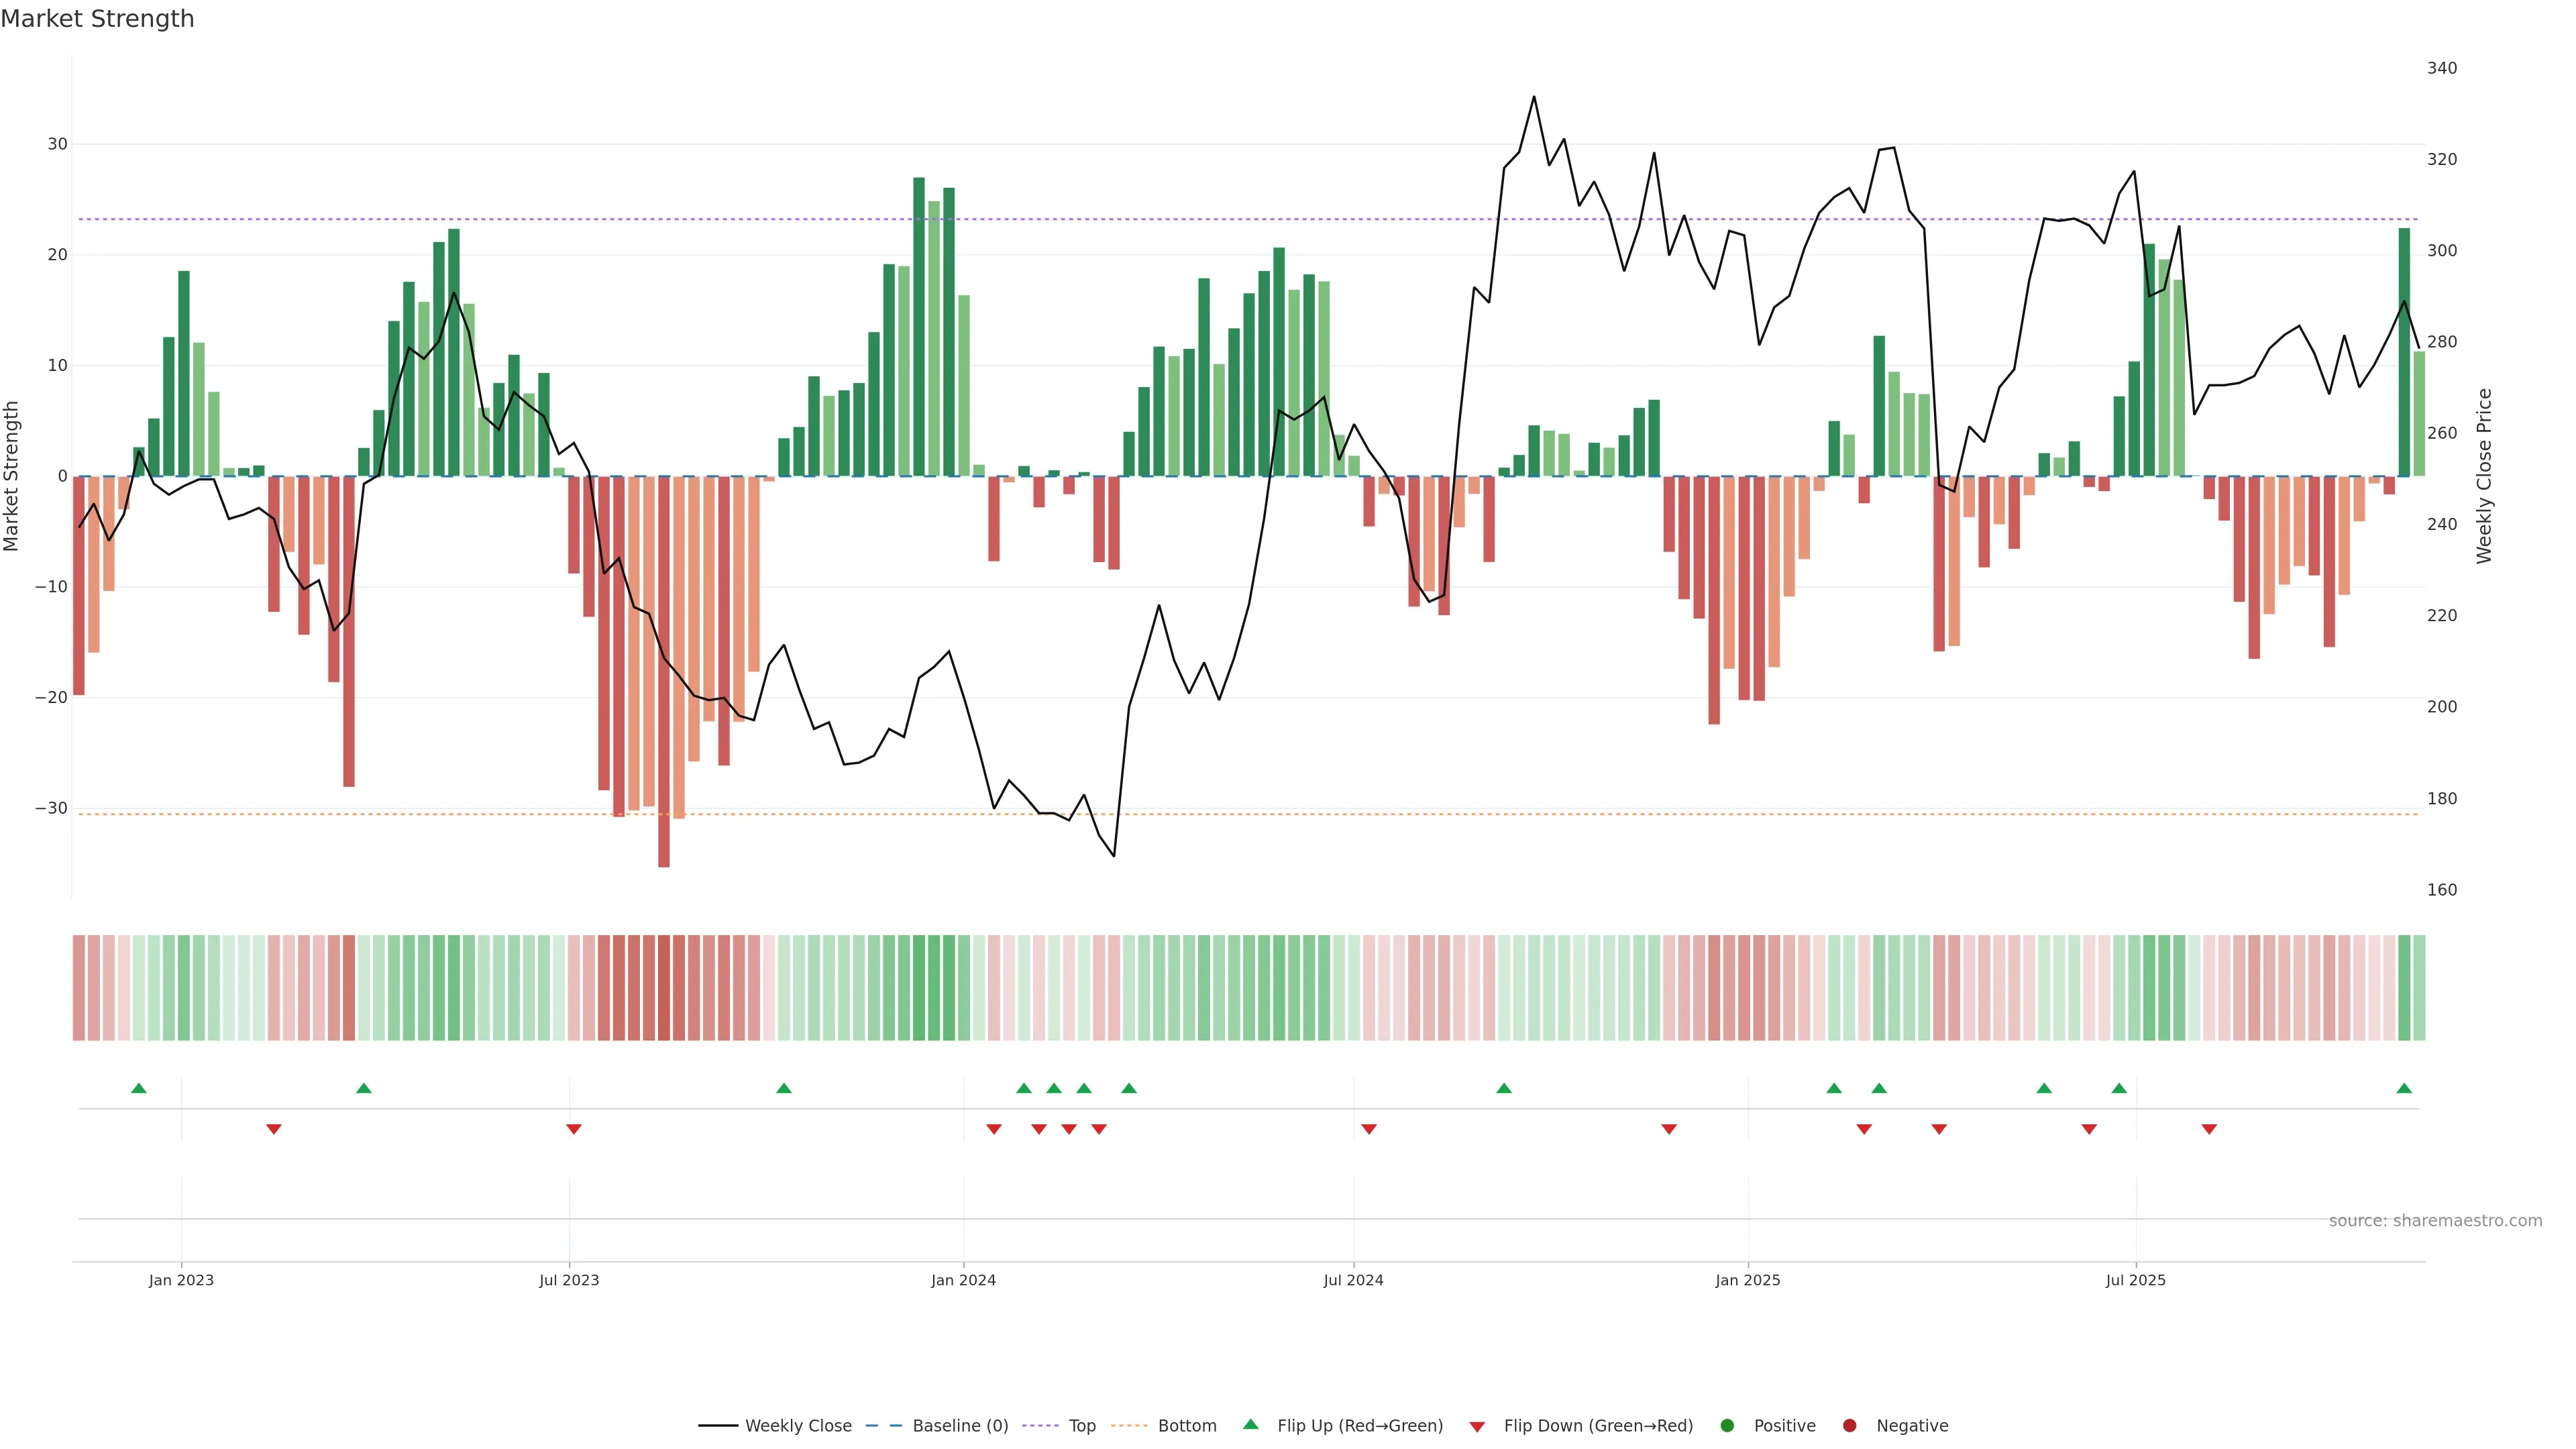Click the Jul 2025 x-axis label
The image size is (2576, 1449).
click(2135, 1280)
